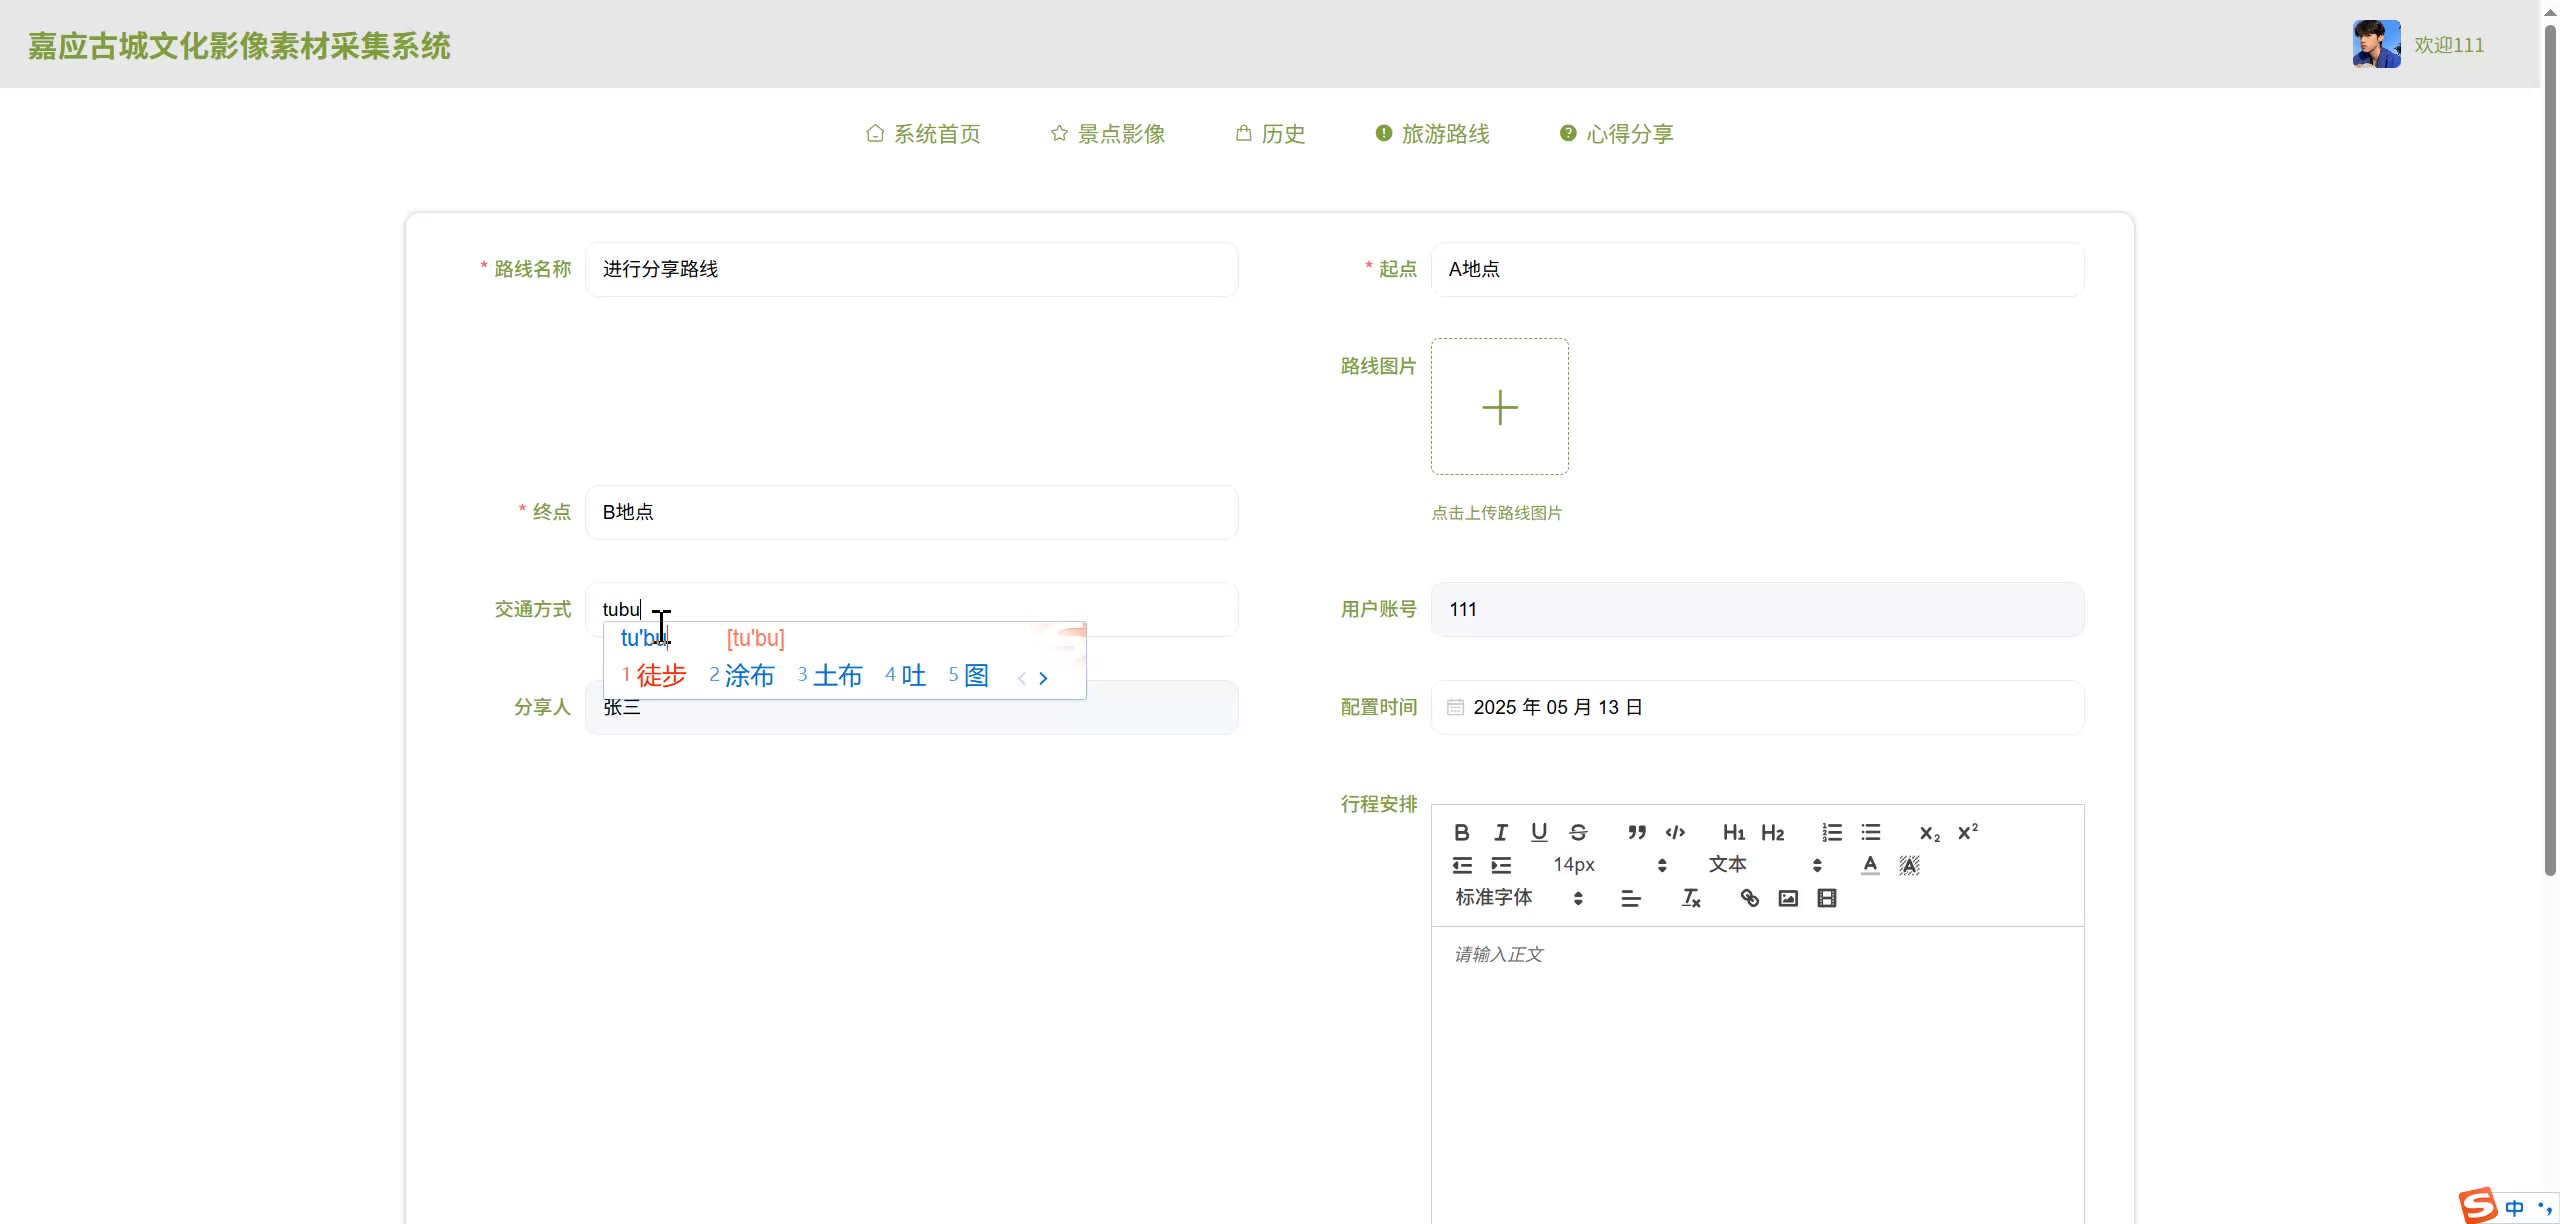Insert an image via the editor toolbar
This screenshot has height=1224, width=2560.
pos(1788,898)
